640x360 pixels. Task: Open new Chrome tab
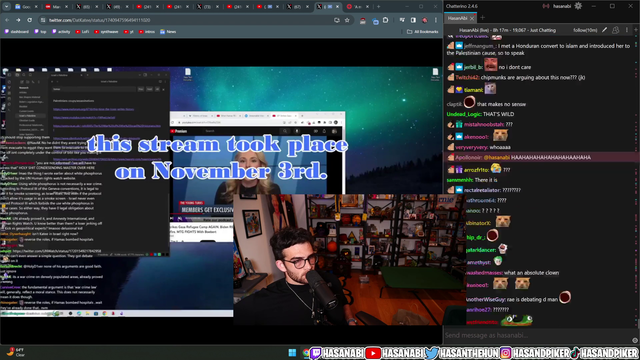pos(378,7)
